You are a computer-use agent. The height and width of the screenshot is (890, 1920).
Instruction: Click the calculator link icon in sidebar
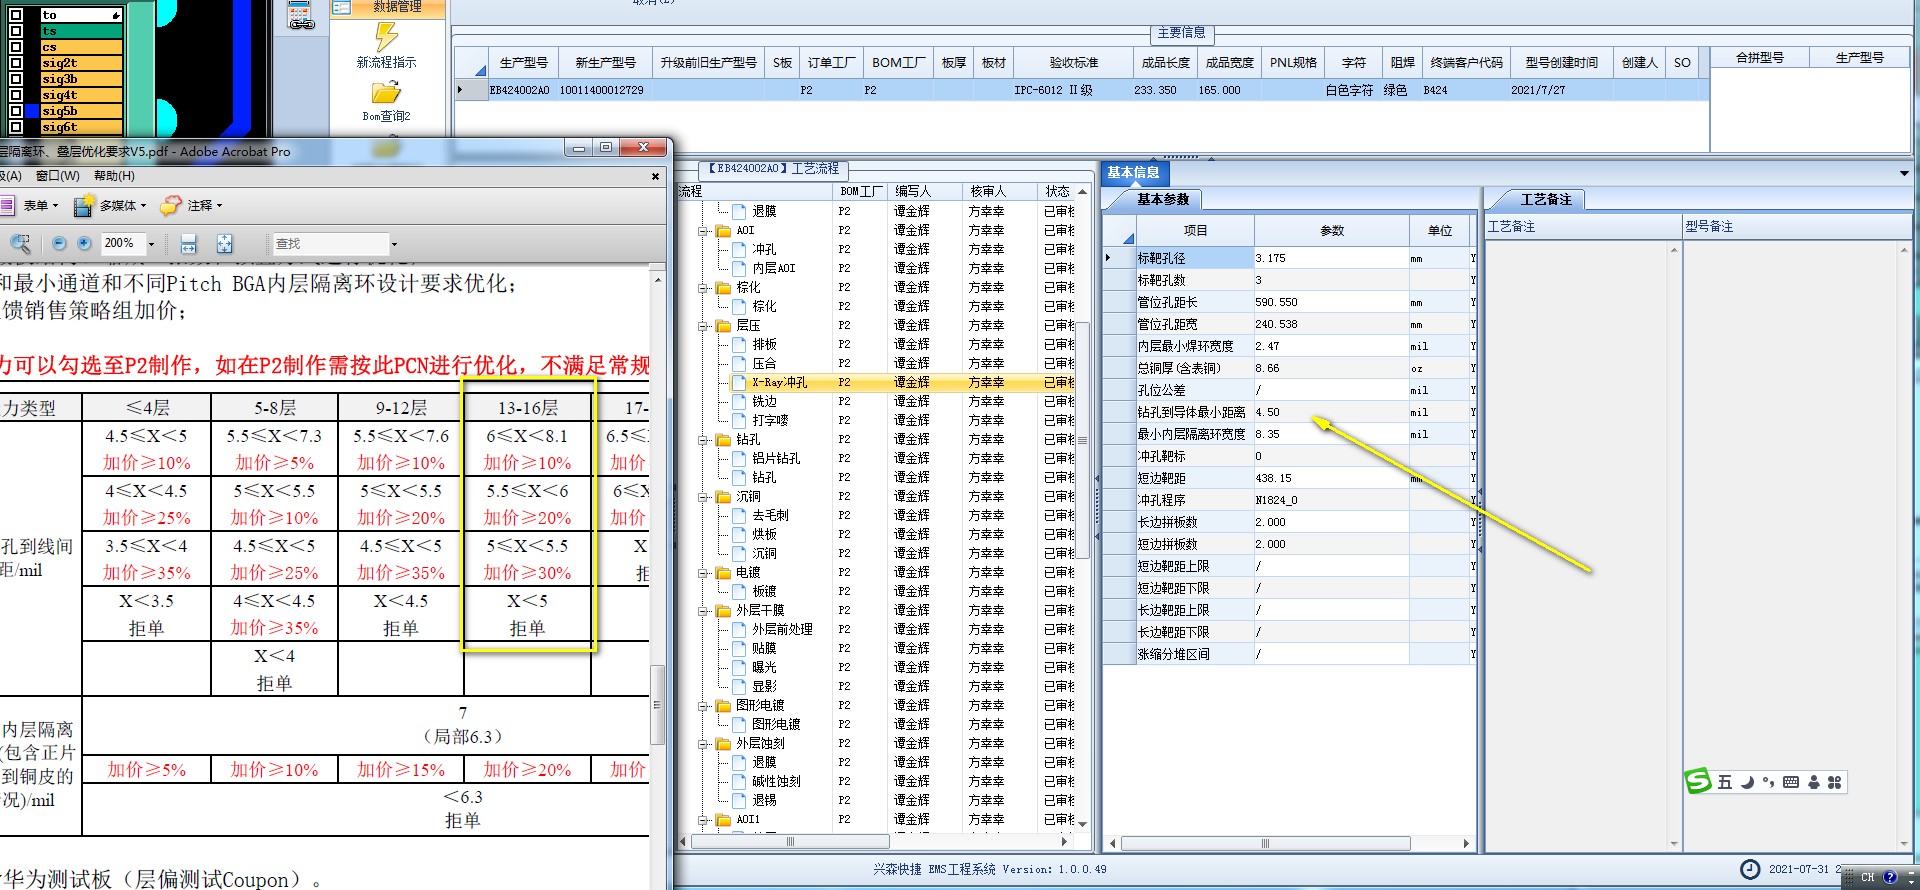(301, 15)
